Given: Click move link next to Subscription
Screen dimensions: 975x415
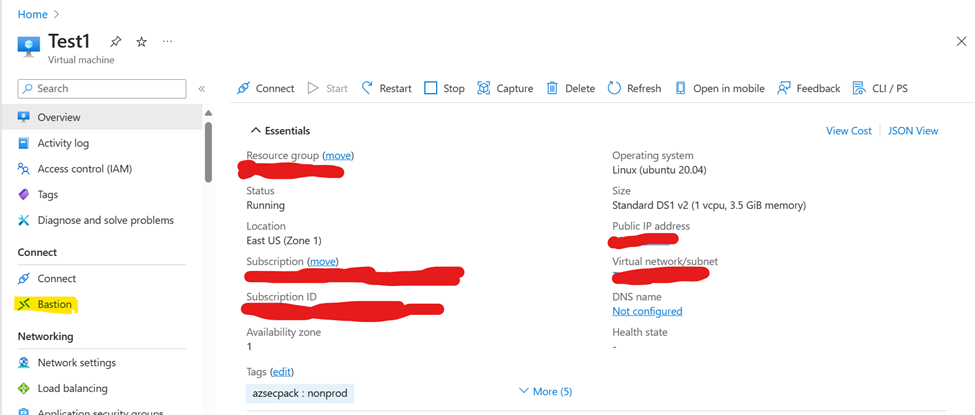Looking at the screenshot, I should coord(322,261).
